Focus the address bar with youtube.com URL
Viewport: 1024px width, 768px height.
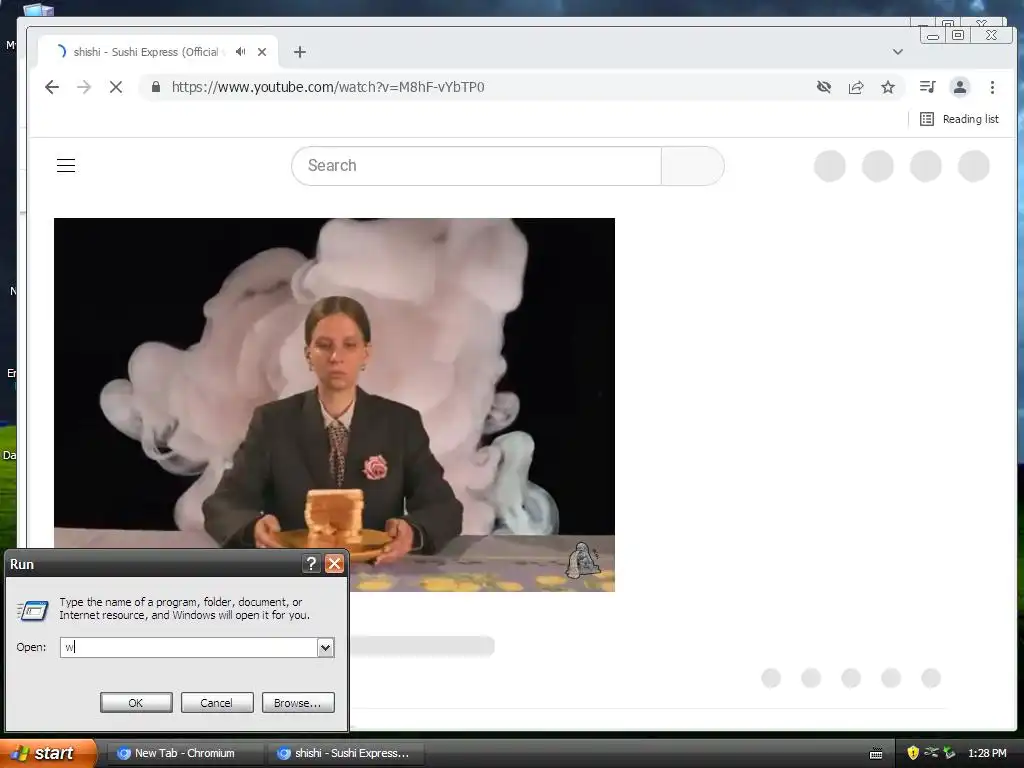[477, 87]
